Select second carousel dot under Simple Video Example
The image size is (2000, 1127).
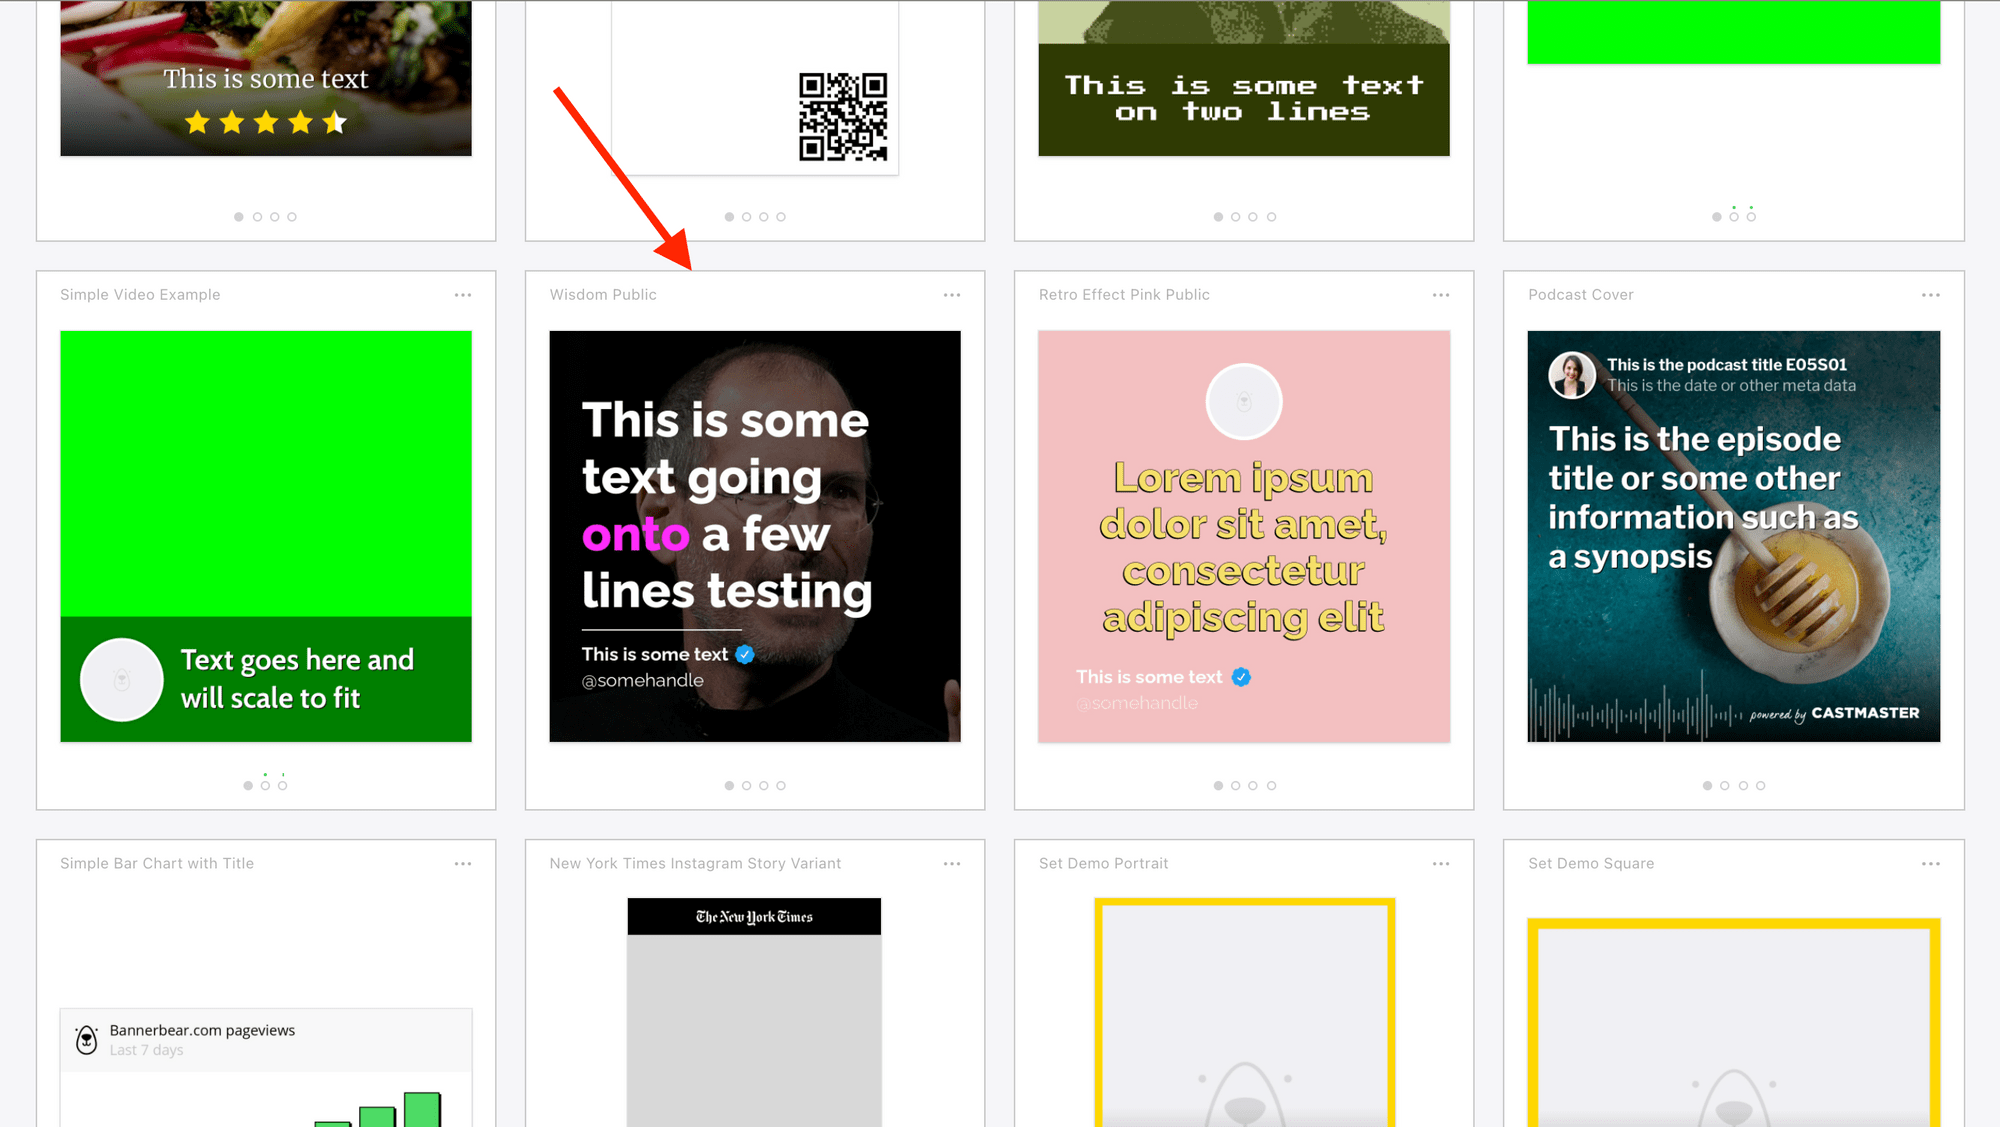pyautogui.click(x=265, y=786)
